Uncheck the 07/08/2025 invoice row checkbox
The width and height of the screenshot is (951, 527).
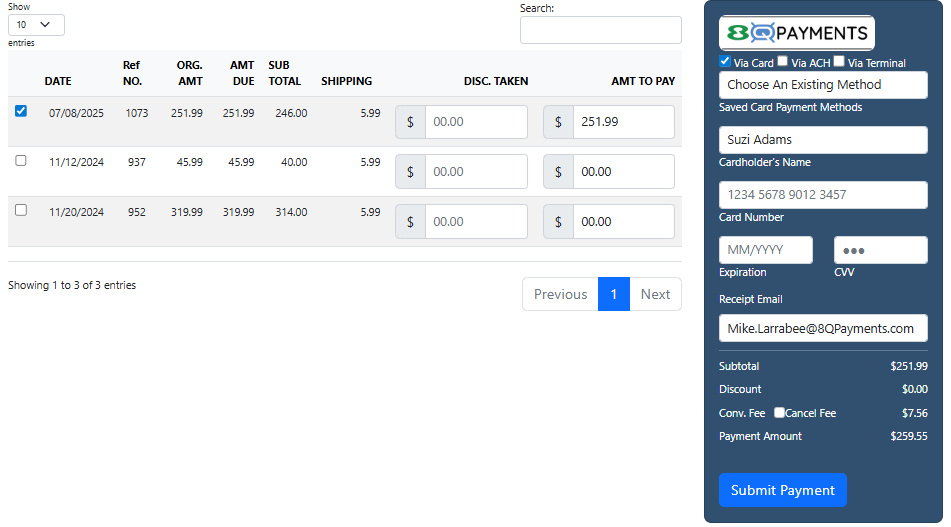pos(21,111)
